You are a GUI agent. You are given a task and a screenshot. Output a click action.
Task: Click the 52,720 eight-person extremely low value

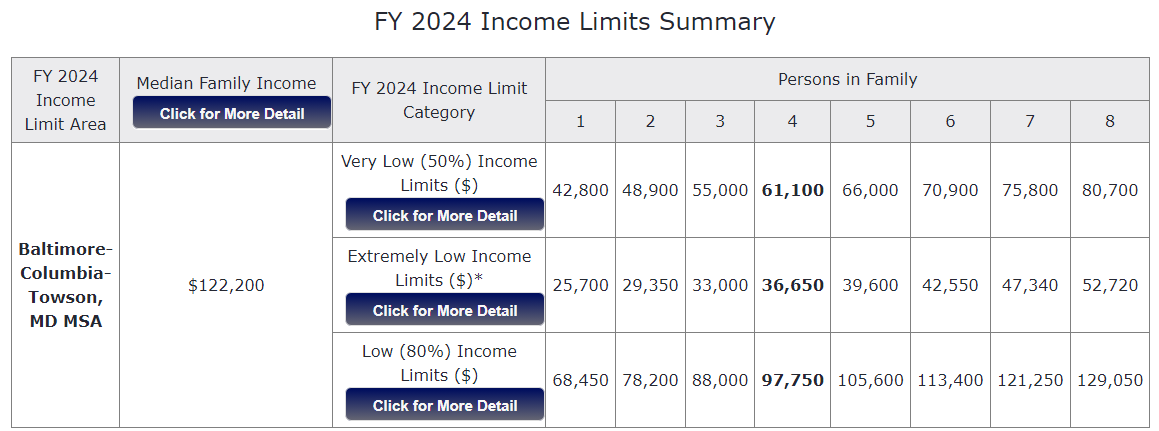click(1109, 285)
